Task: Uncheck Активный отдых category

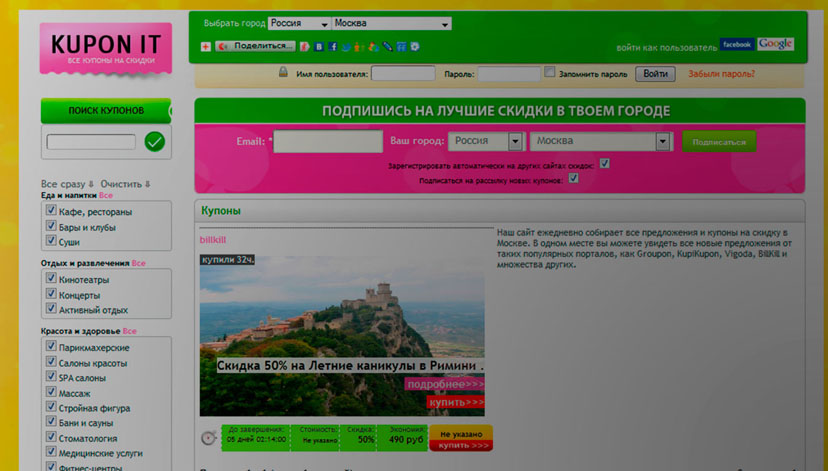Action: 51,308
